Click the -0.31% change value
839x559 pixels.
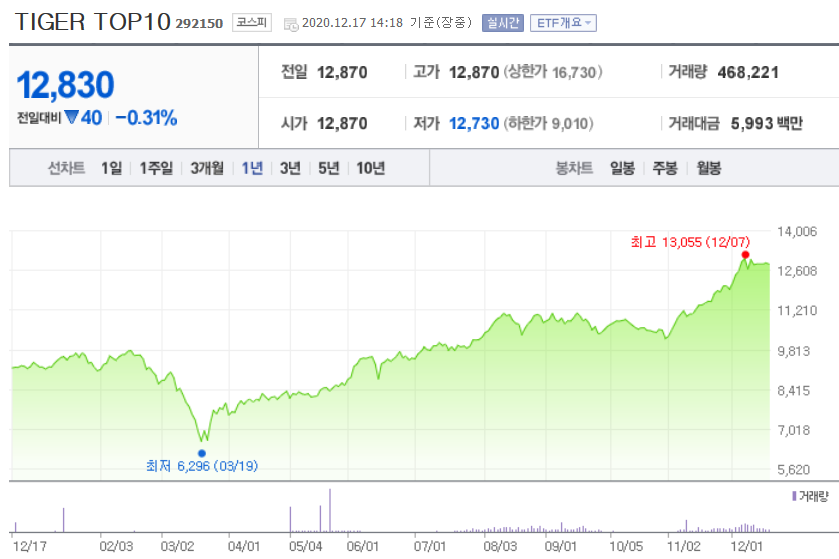pos(146,118)
